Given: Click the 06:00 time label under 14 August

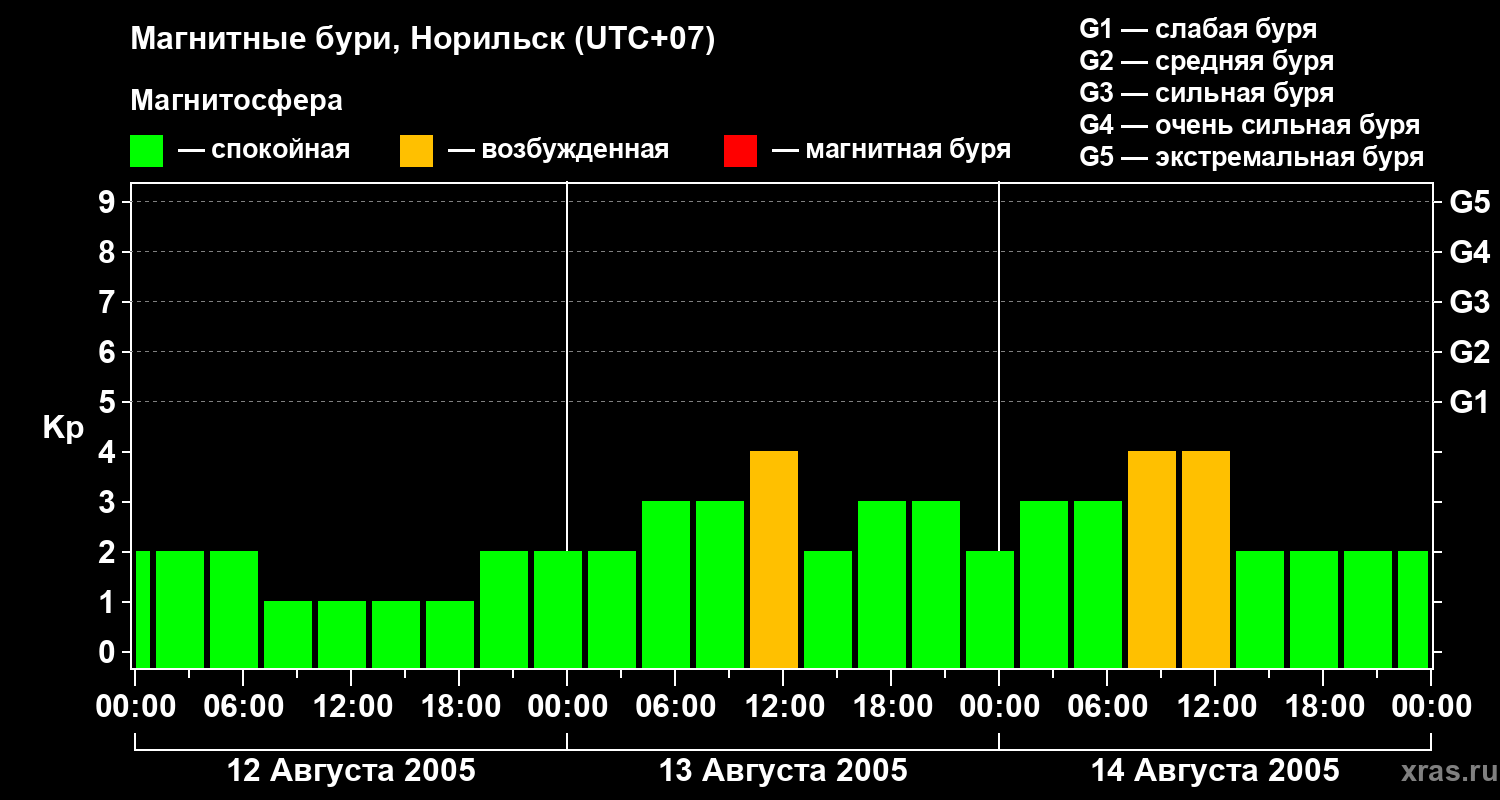Looking at the screenshot, I should pos(1107,707).
